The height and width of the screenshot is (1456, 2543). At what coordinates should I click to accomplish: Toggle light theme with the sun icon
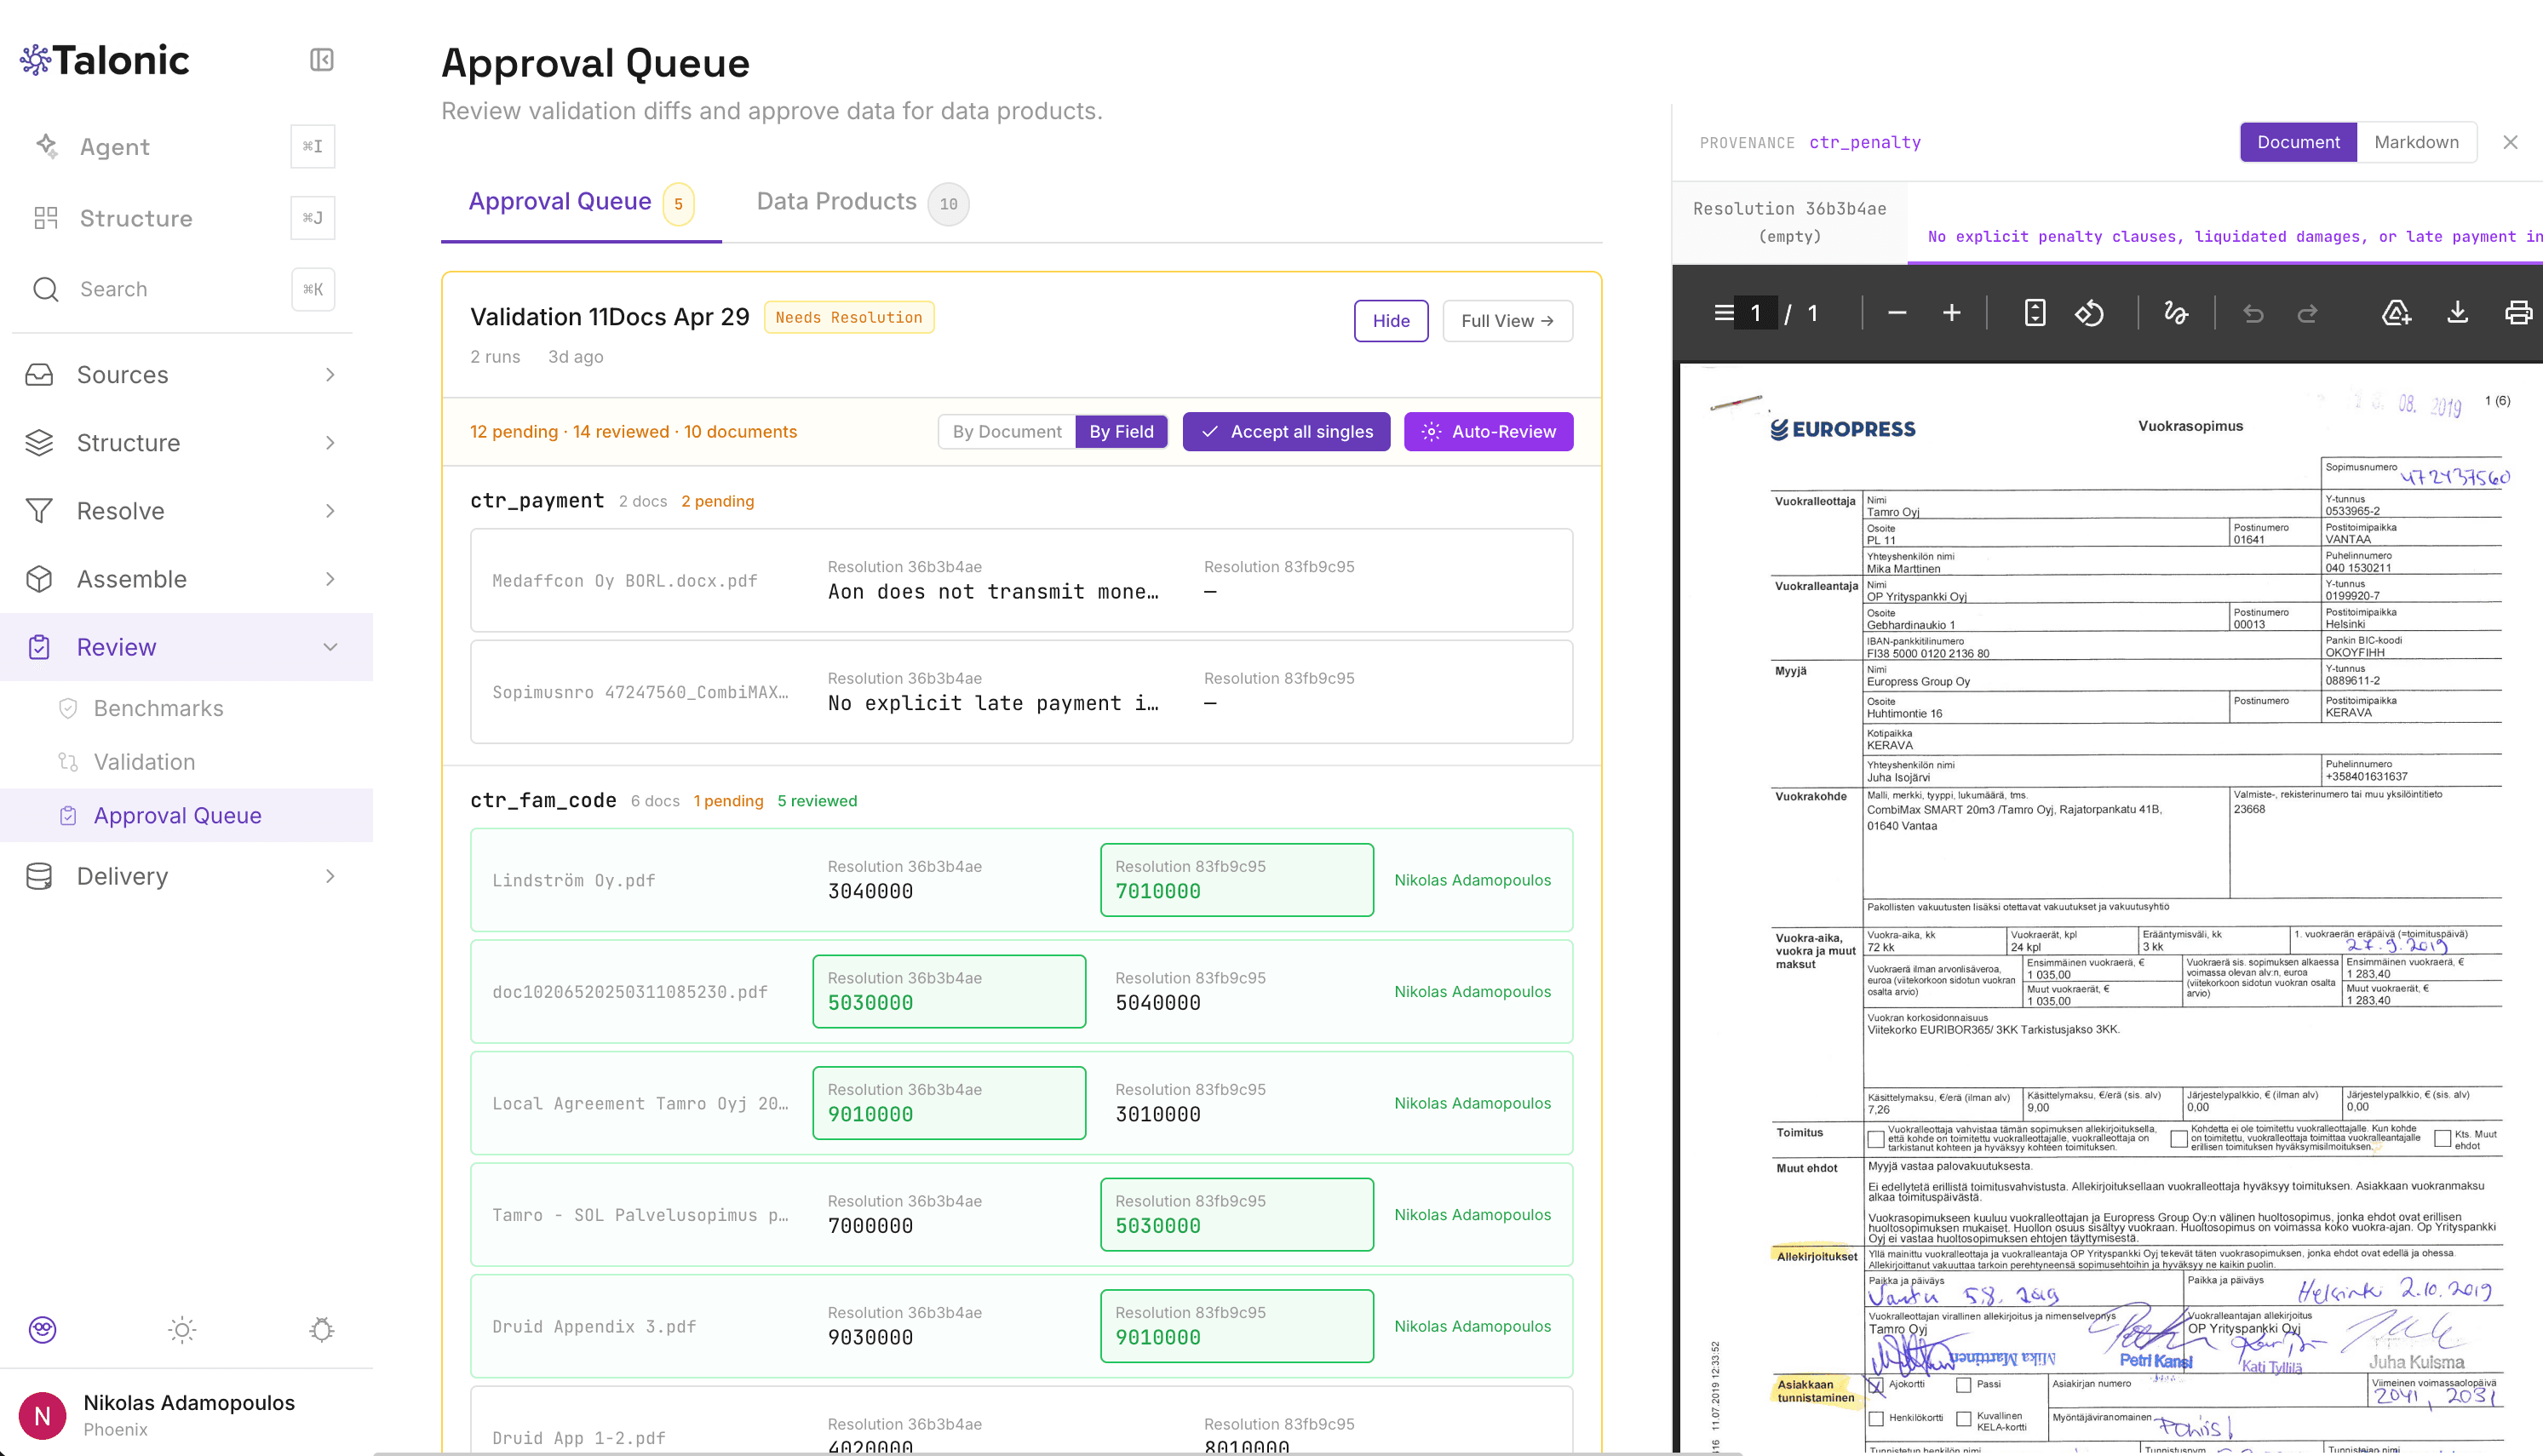point(182,1329)
